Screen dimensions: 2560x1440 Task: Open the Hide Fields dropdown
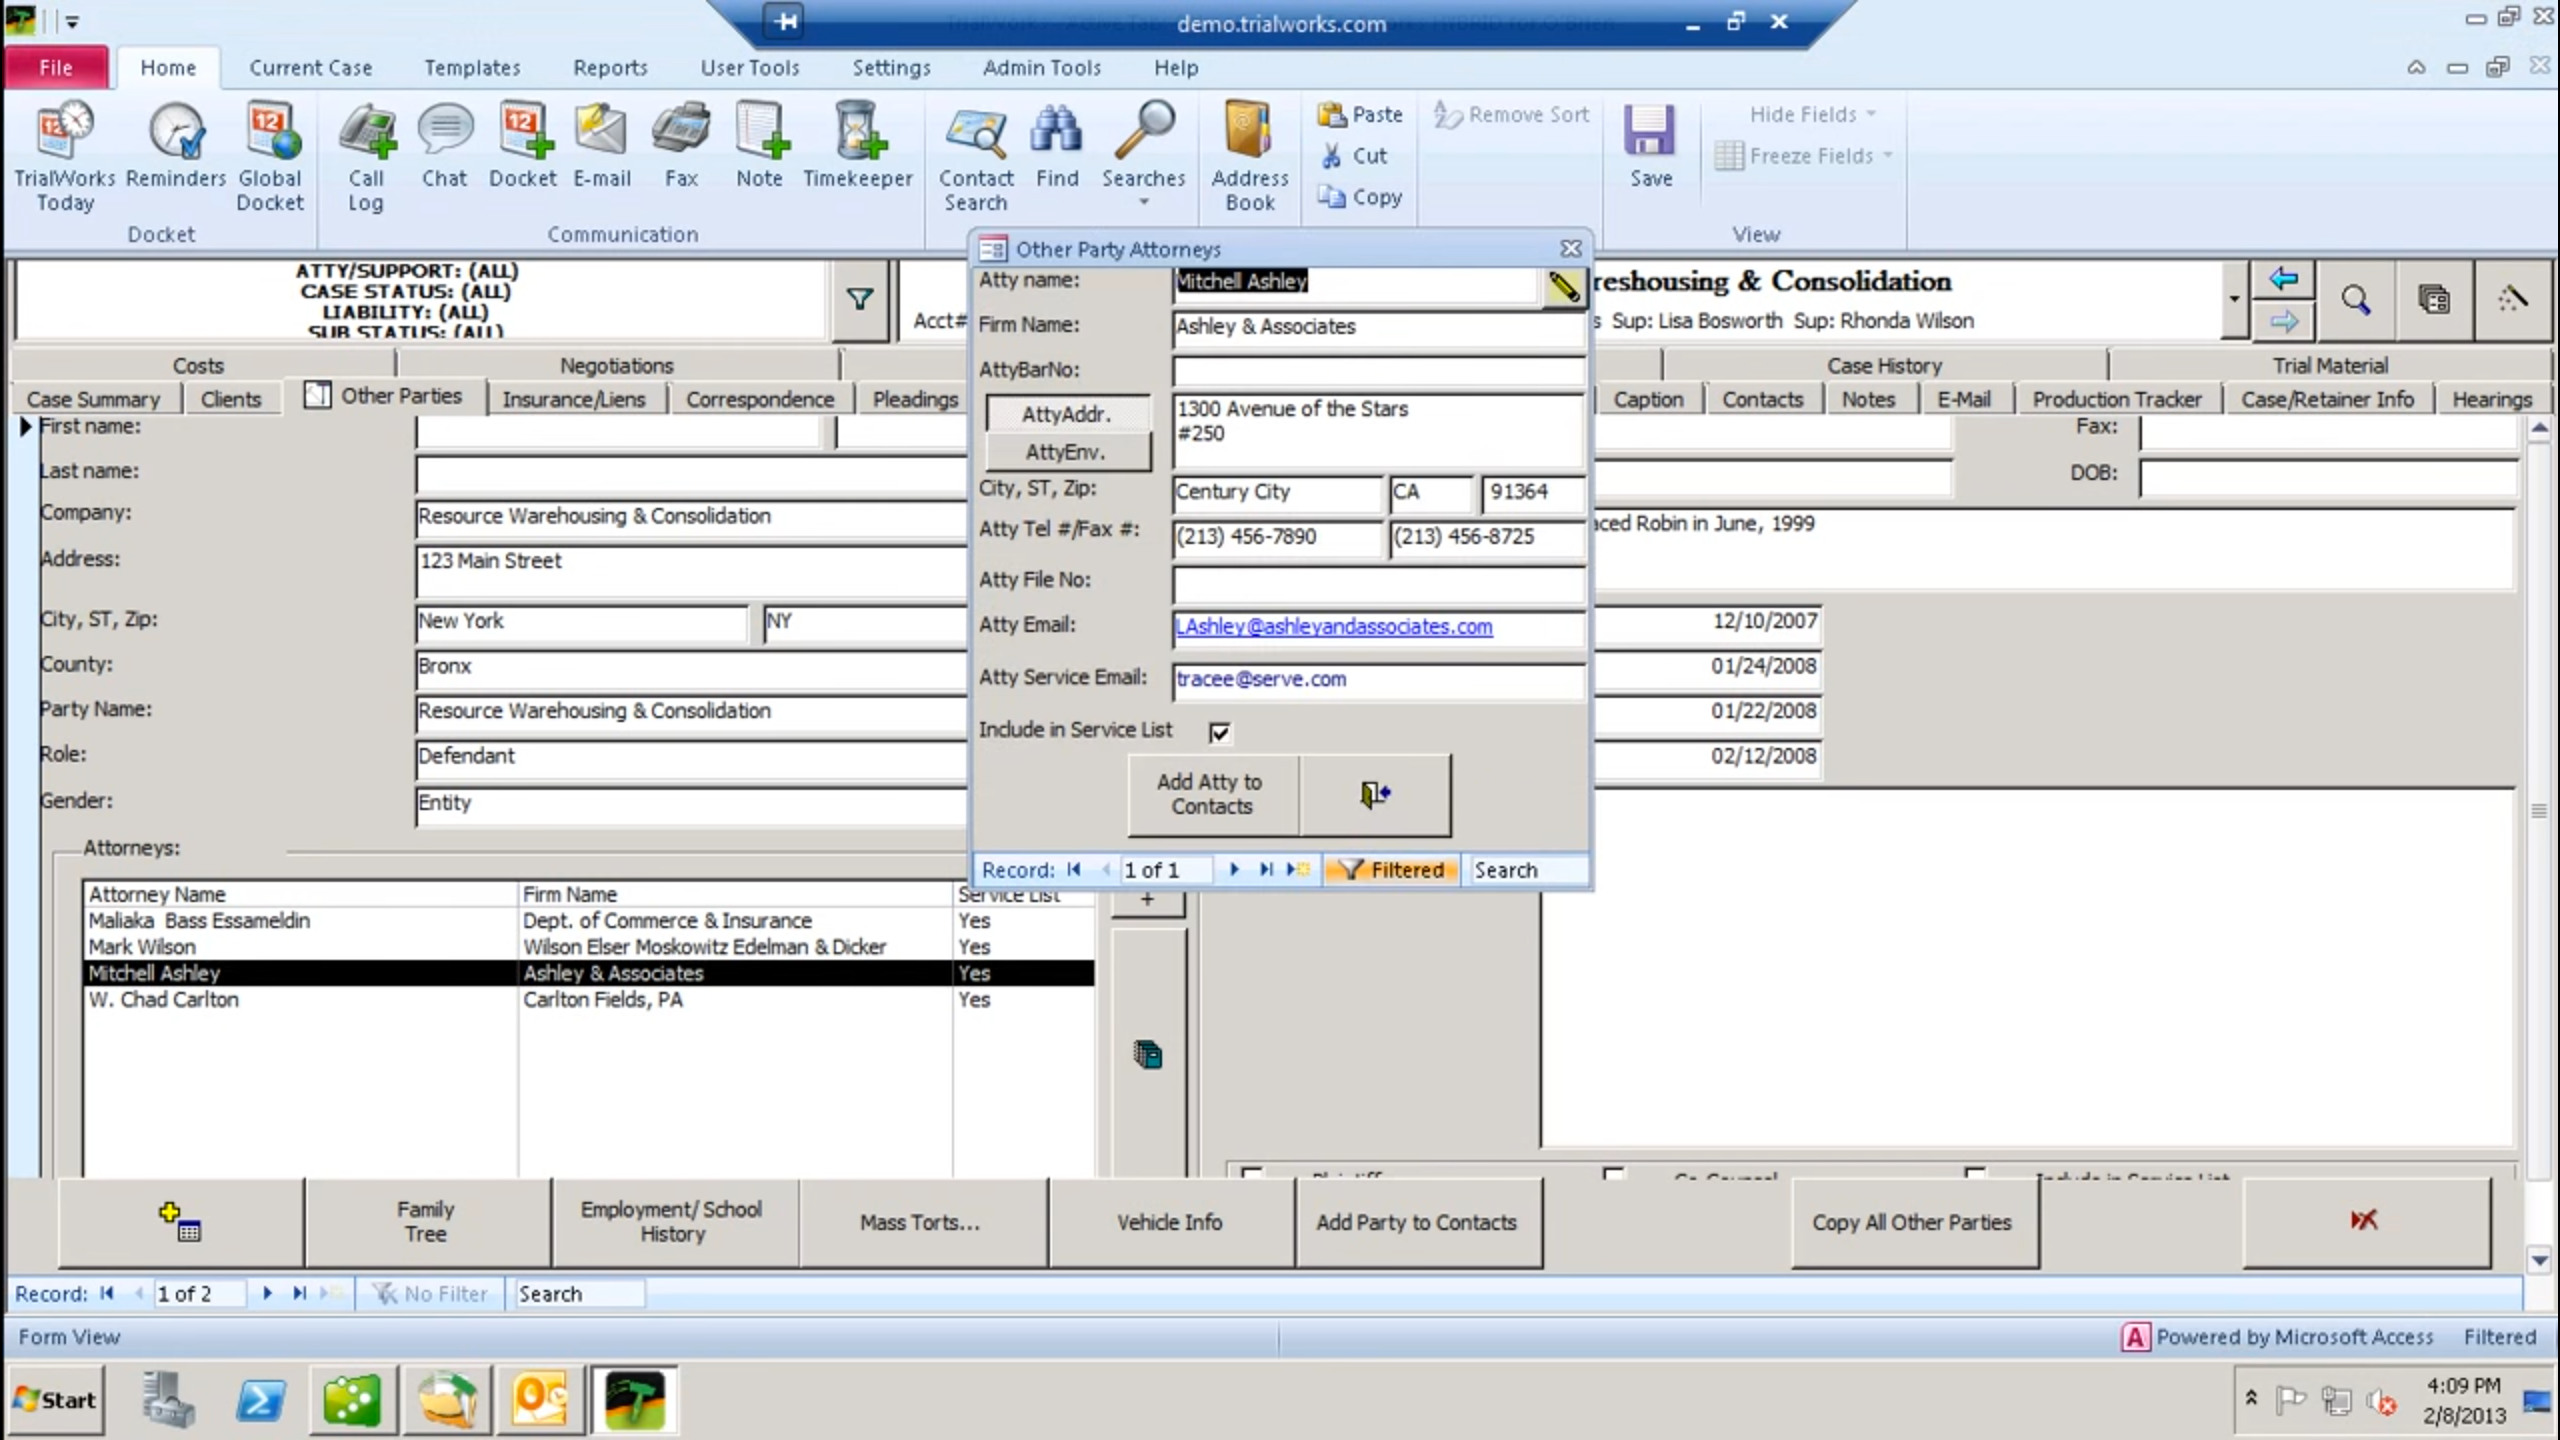[x=1812, y=115]
